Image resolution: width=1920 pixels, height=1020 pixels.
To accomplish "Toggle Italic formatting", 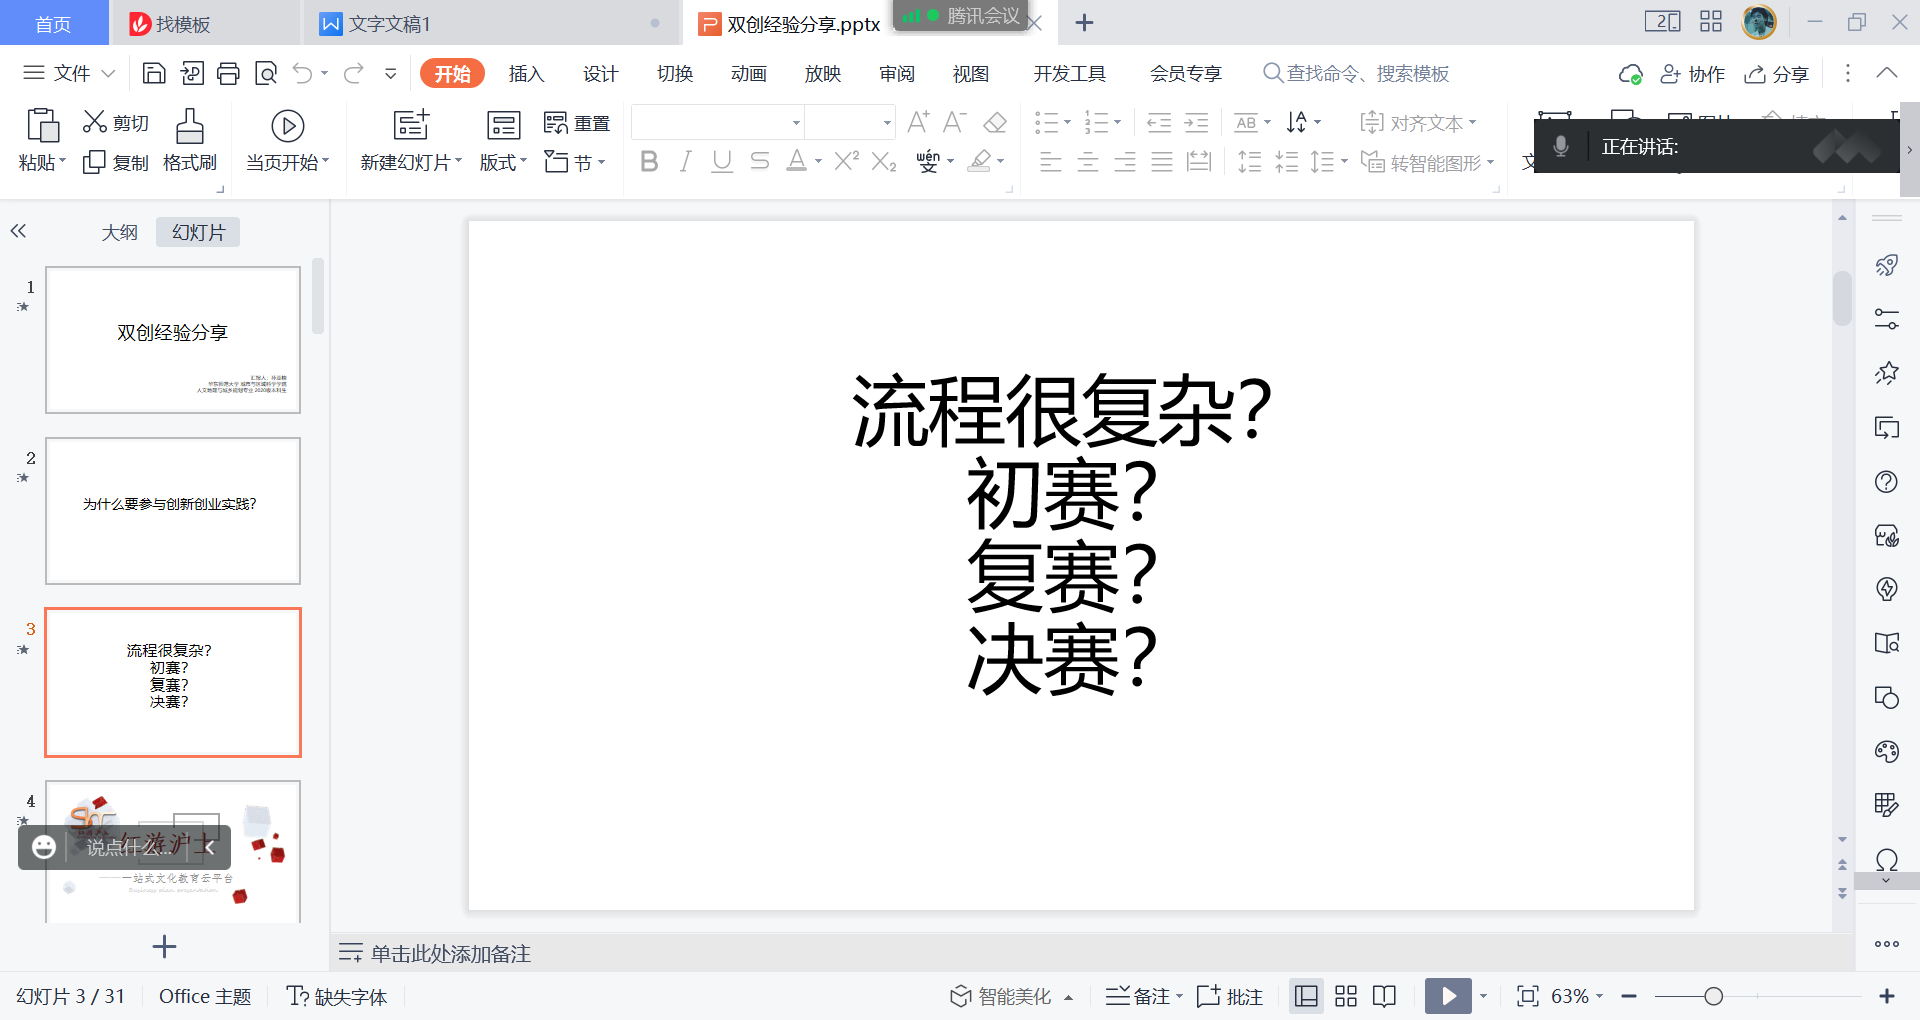I will (x=685, y=161).
